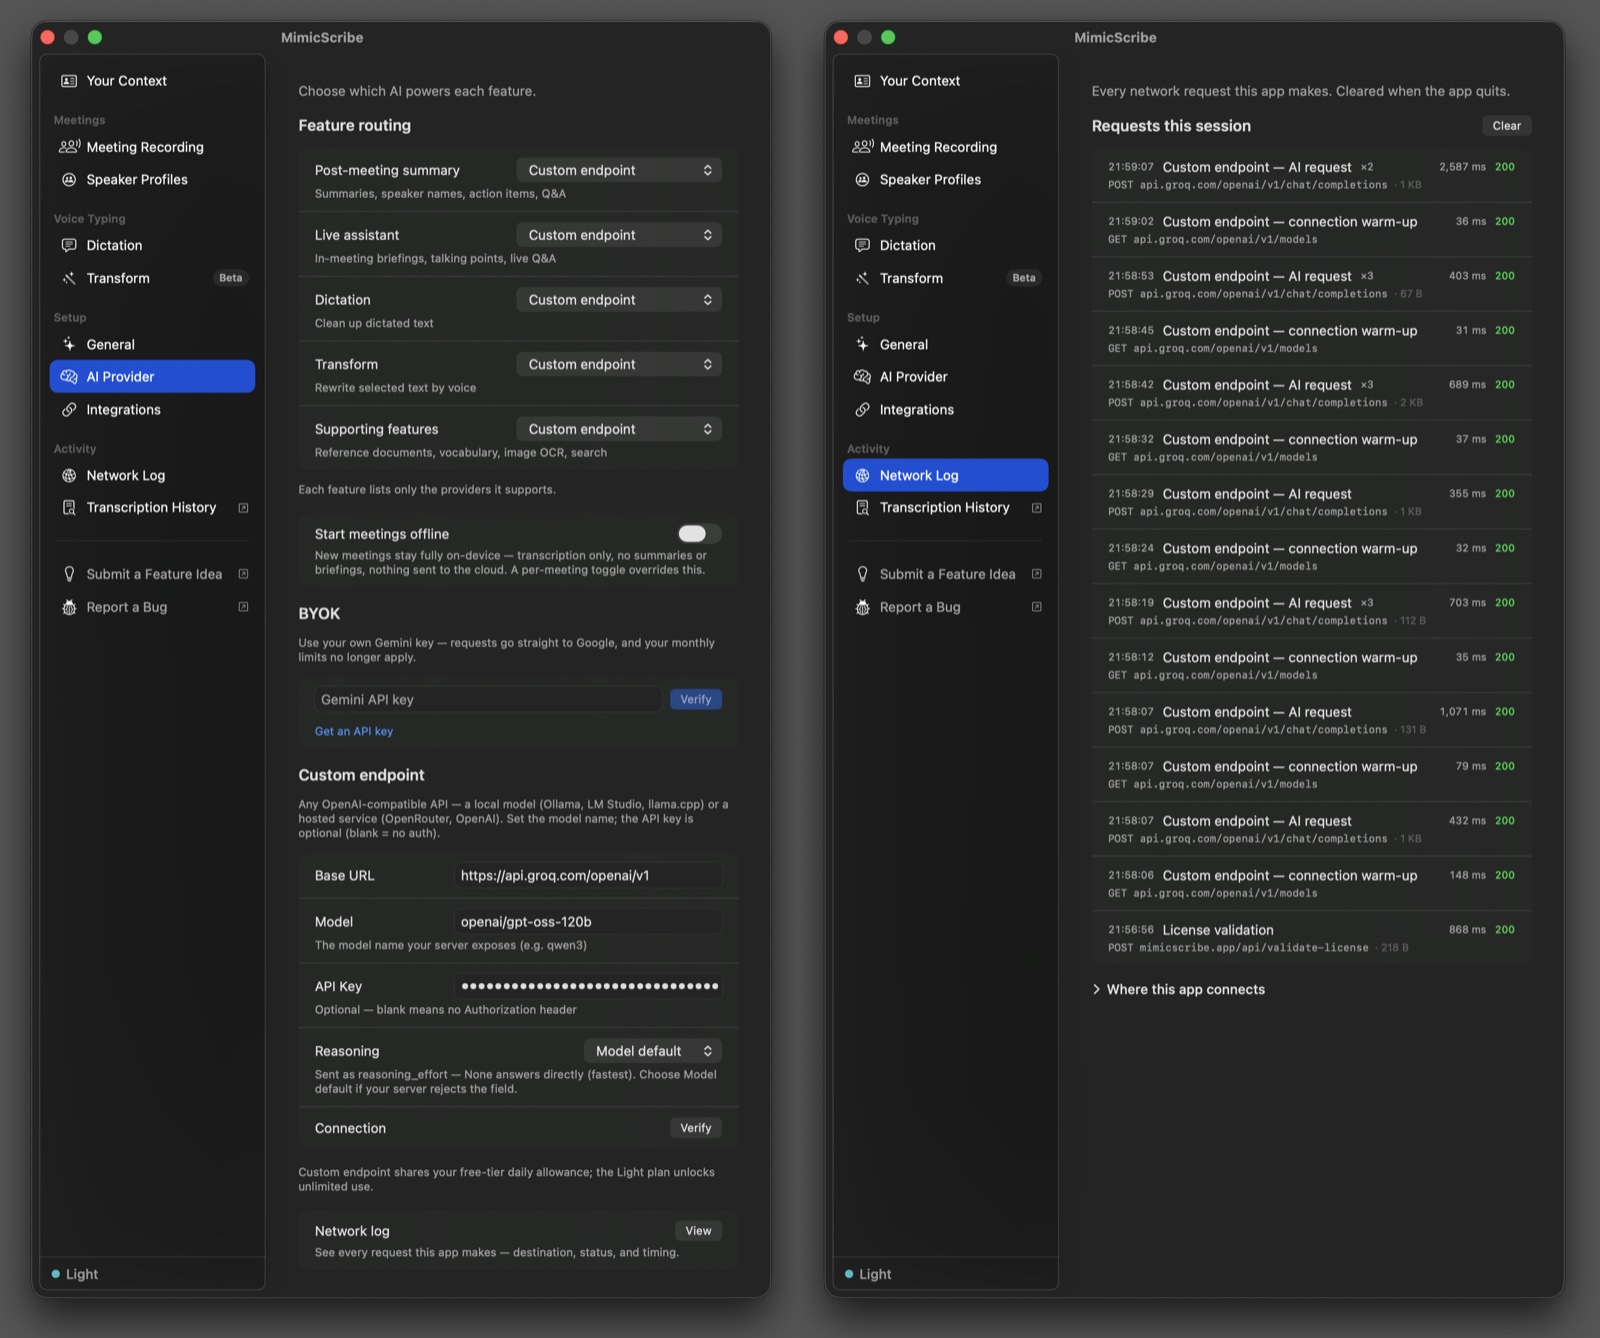1600x1338 pixels.
Task: Click the Beta badge beside Transform, left window
Action: pyautogui.click(x=231, y=278)
